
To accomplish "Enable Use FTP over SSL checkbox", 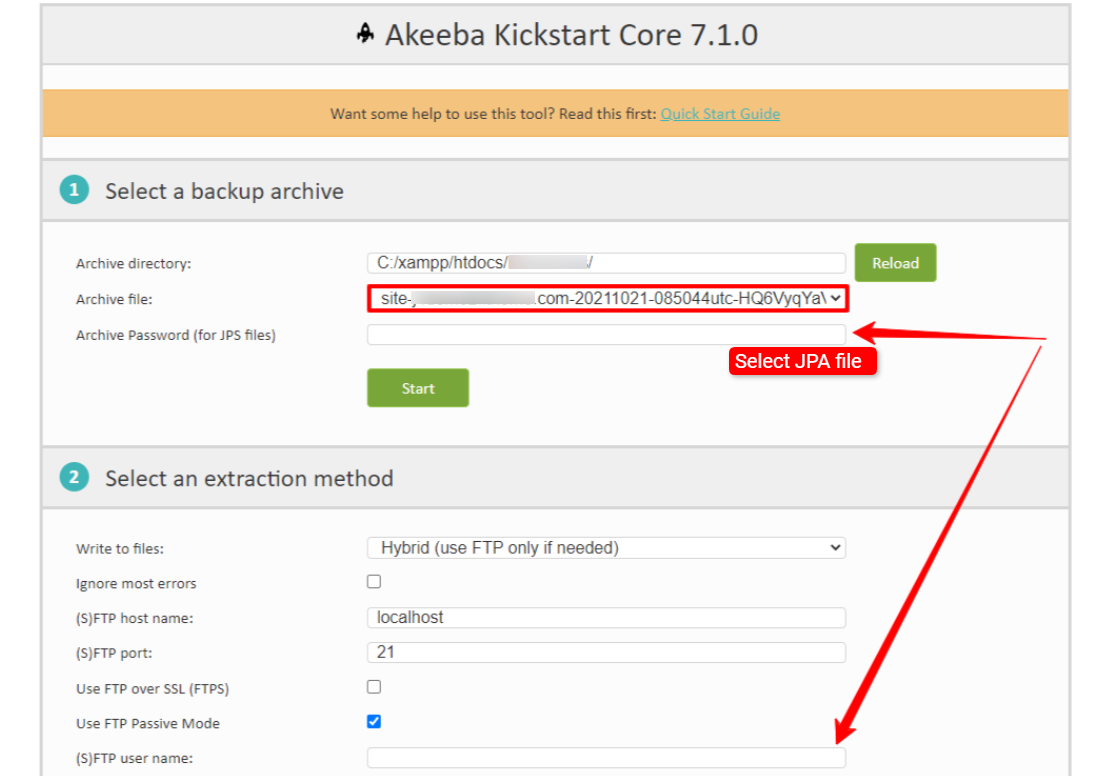I will [x=374, y=687].
